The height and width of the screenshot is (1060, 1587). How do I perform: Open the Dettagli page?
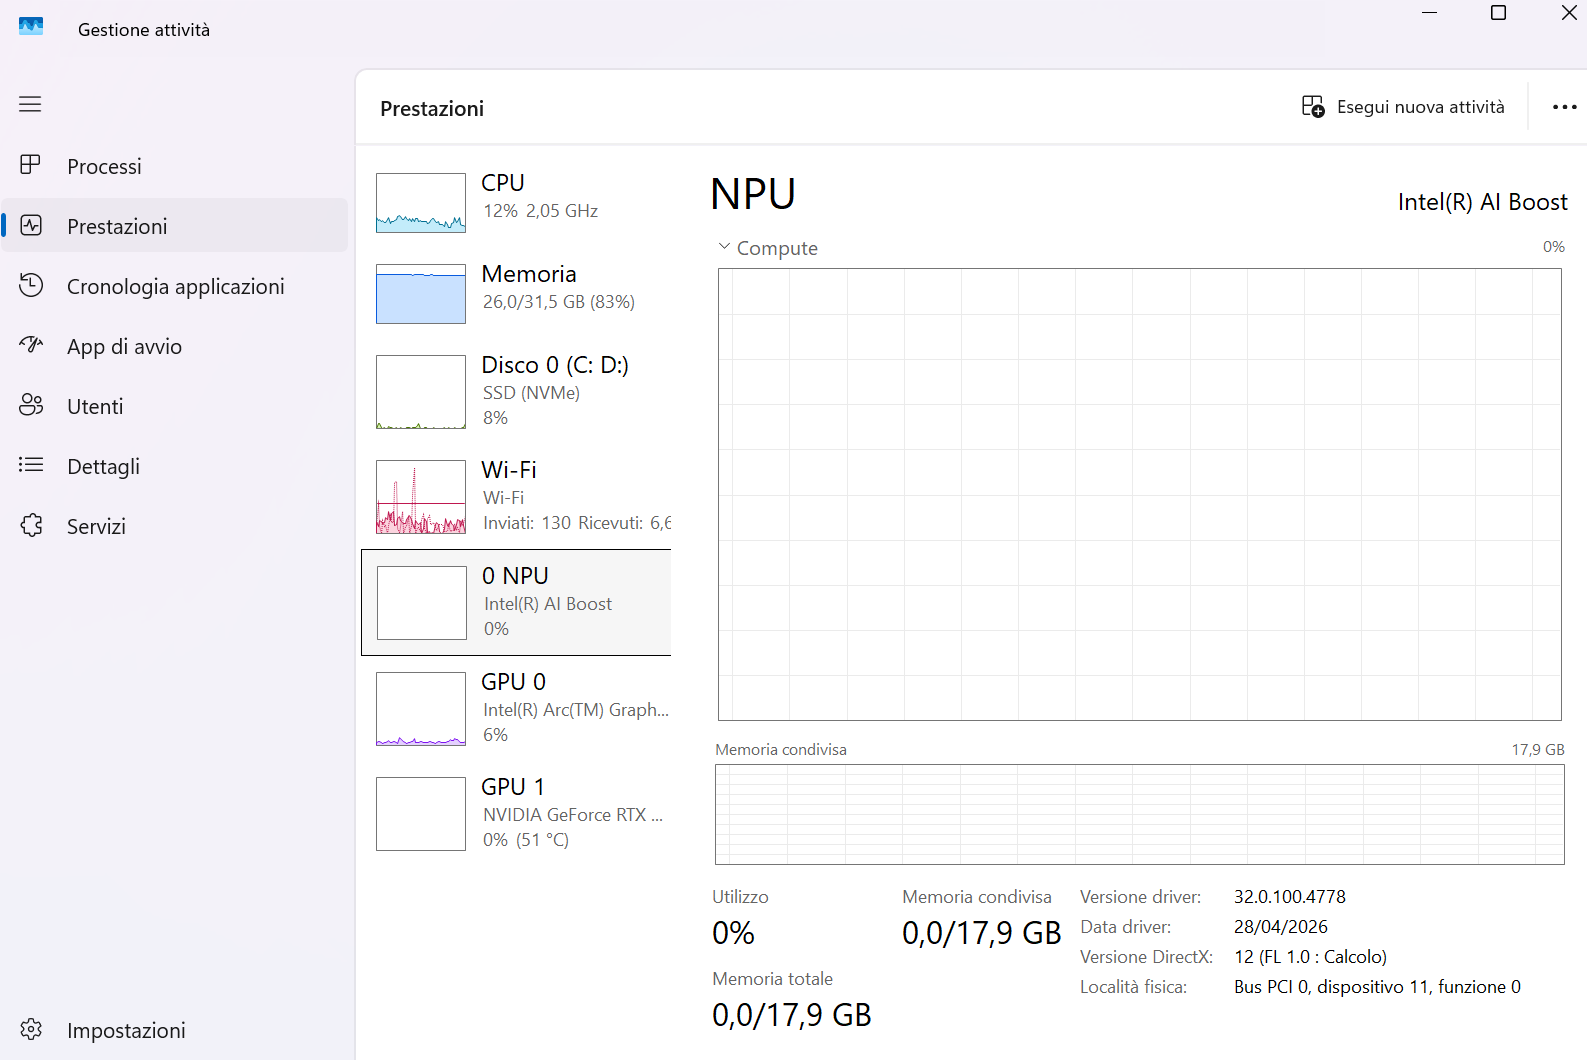click(x=175, y=466)
